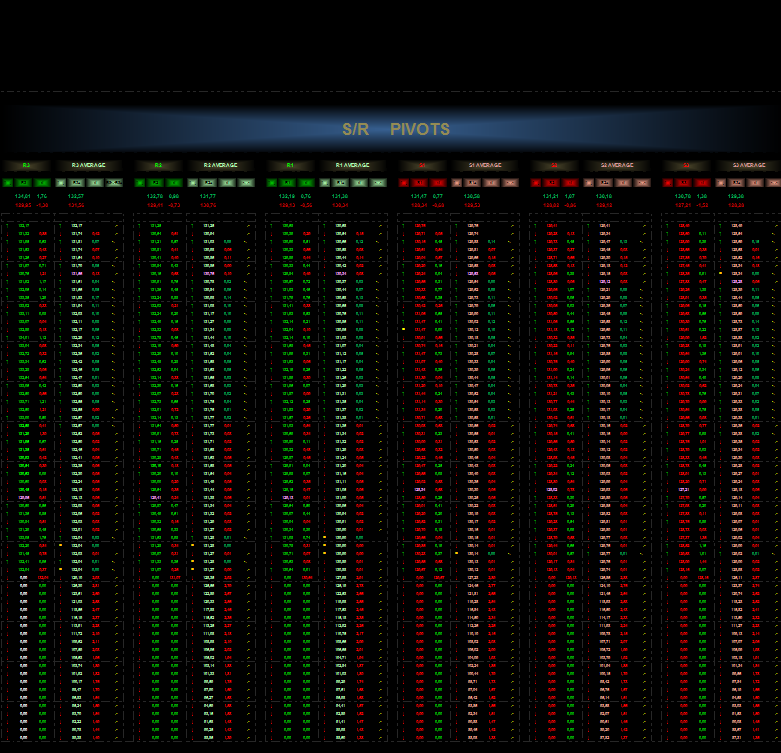
Task: Click the S3a column box
Action: click(736, 183)
